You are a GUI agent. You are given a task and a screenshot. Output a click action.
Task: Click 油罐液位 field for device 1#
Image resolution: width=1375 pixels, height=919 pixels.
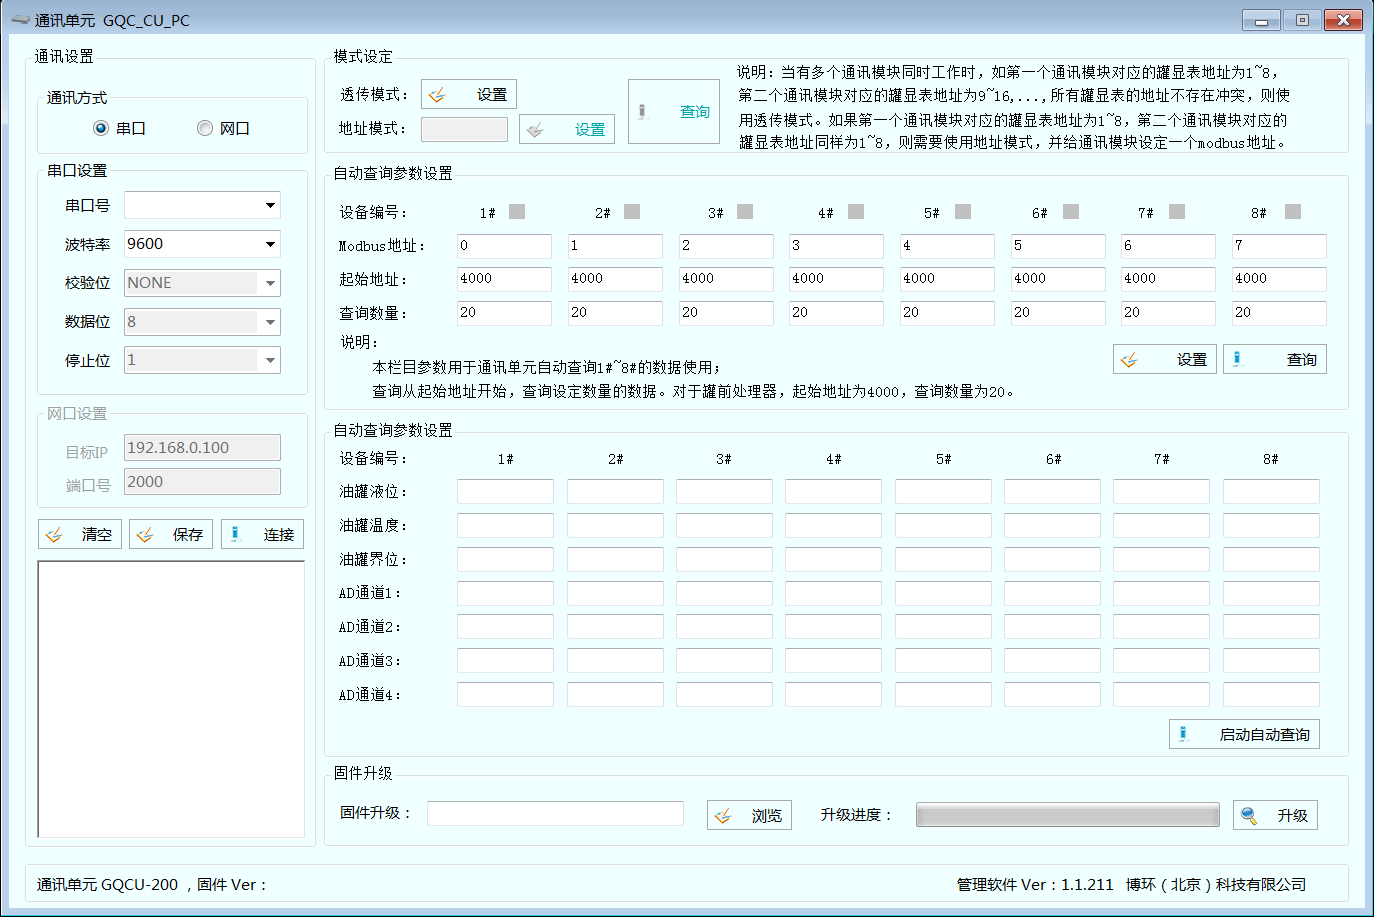pyautogui.click(x=505, y=491)
